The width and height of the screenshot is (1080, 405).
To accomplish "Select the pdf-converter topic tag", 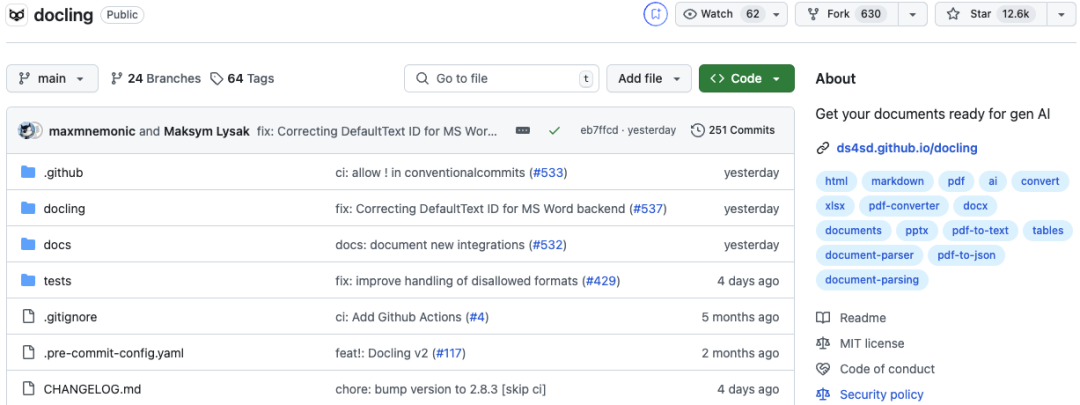I will [904, 206].
